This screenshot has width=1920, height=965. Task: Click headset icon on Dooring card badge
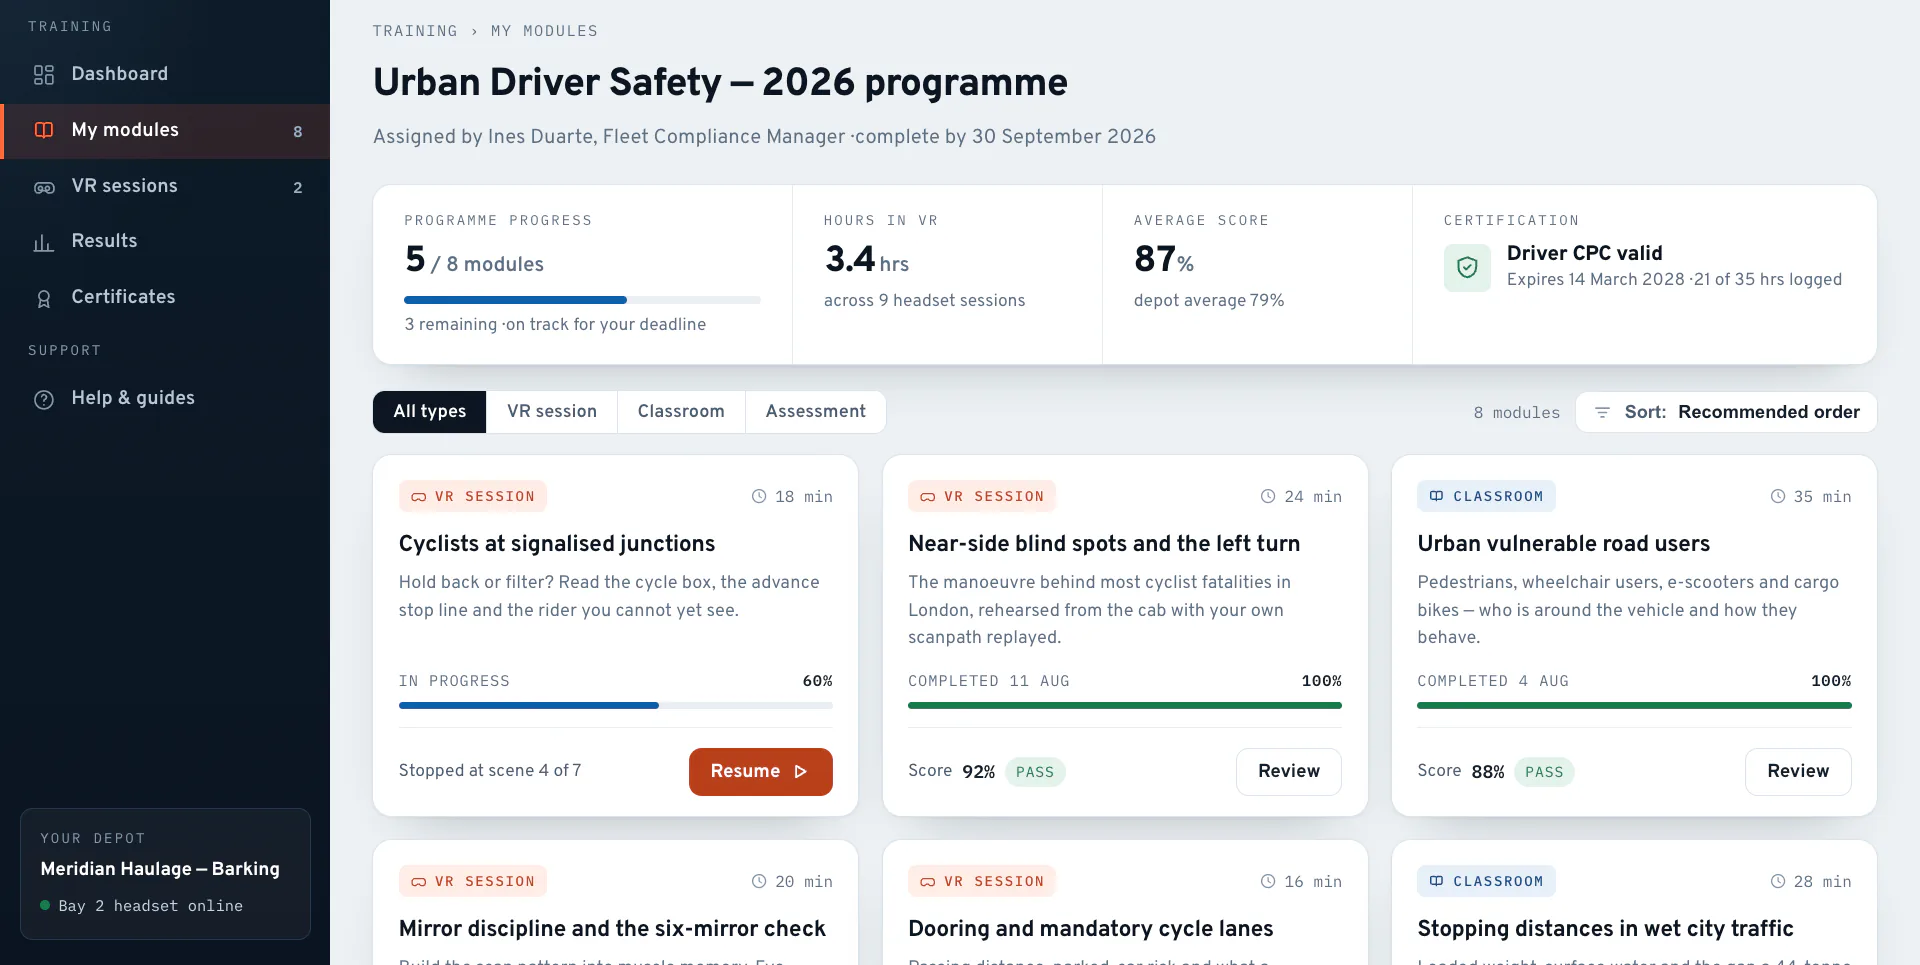tap(928, 882)
